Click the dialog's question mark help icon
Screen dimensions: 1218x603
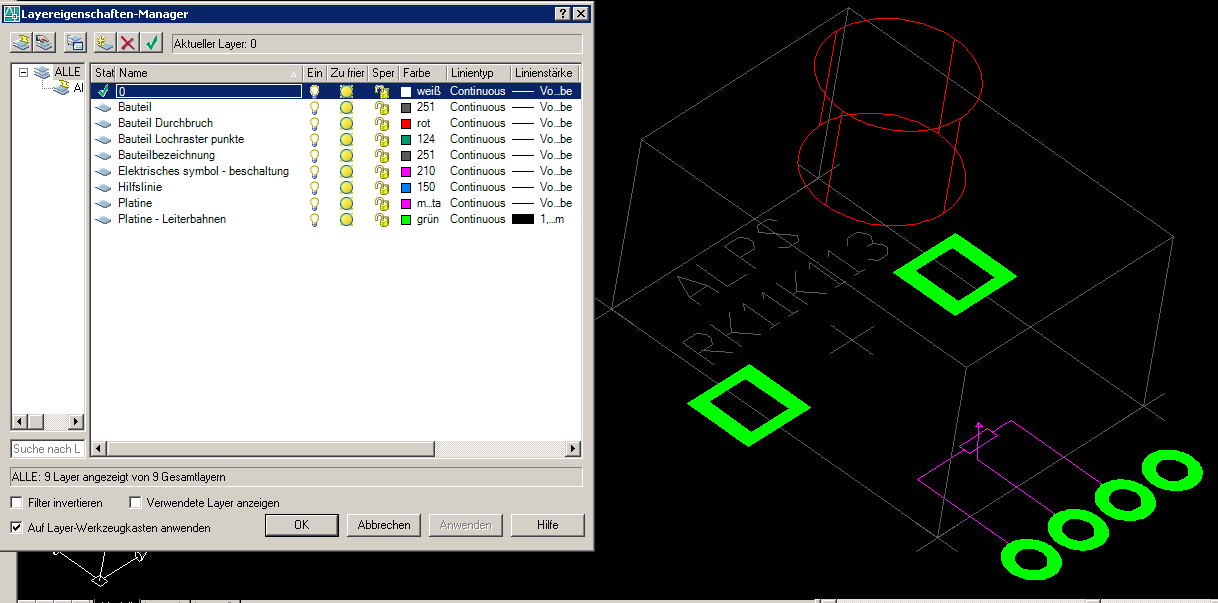560,13
